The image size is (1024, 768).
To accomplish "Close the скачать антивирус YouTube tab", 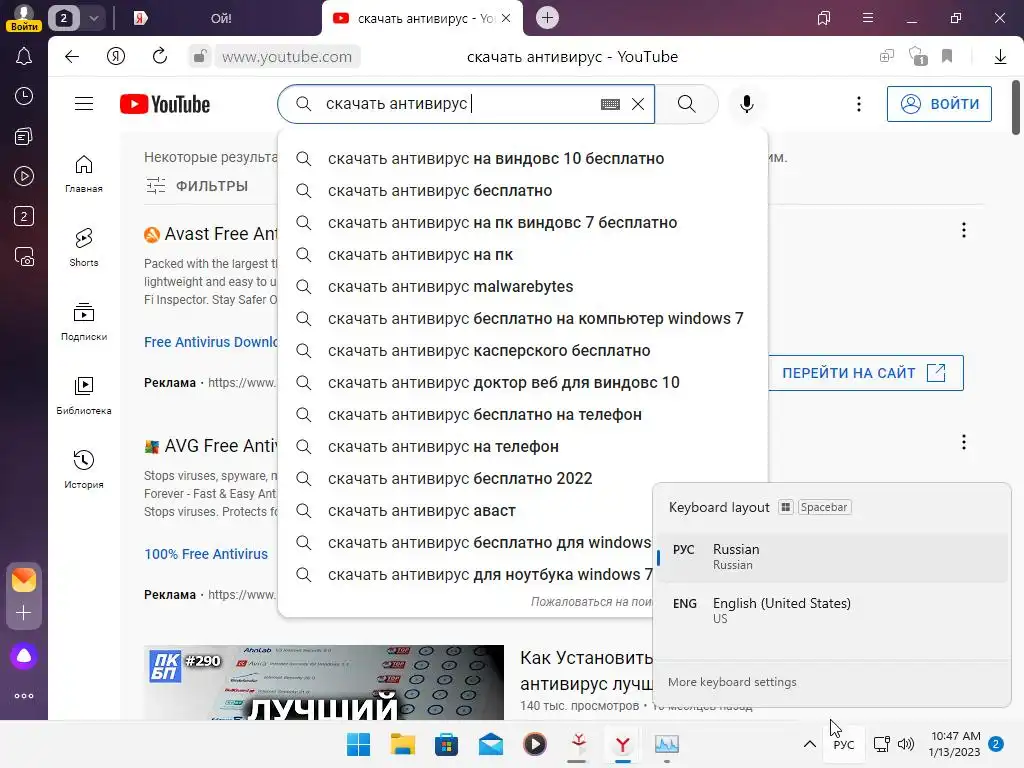I will (505, 18).
